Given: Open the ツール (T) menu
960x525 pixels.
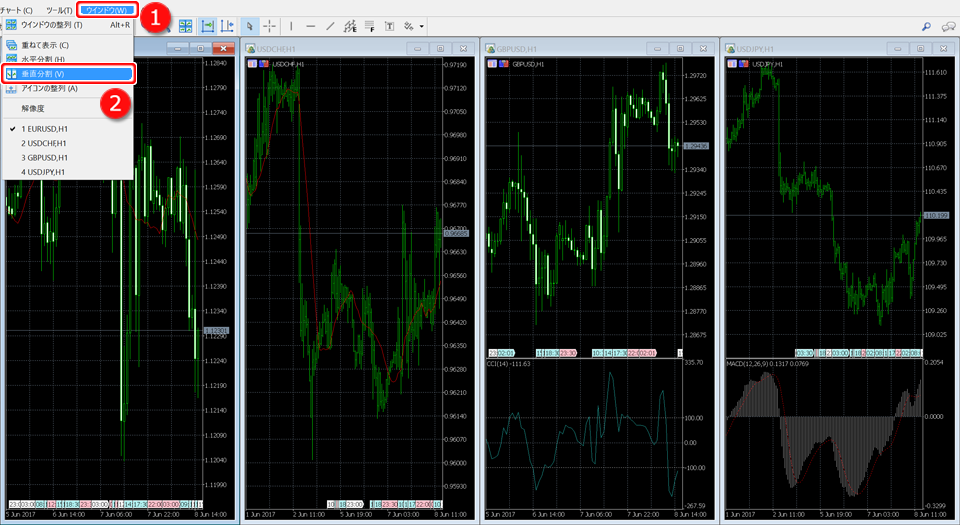Looking at the screenshot, I should pyautogui.click(x=59, y=9).
